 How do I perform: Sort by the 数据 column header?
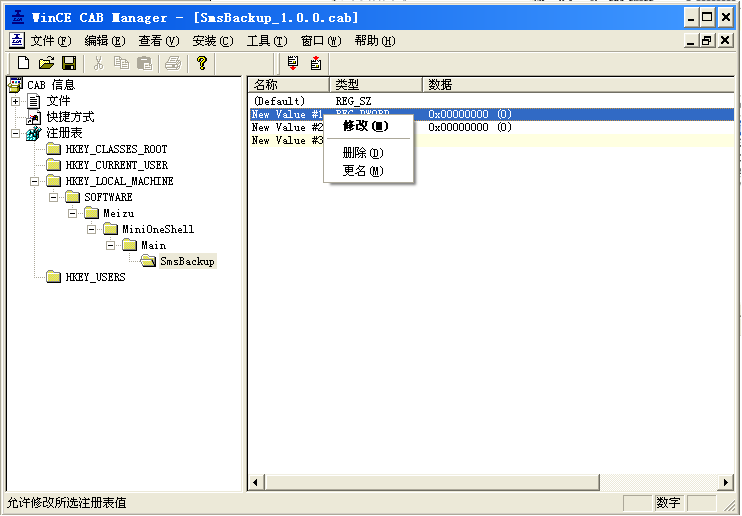pos(578,85)
